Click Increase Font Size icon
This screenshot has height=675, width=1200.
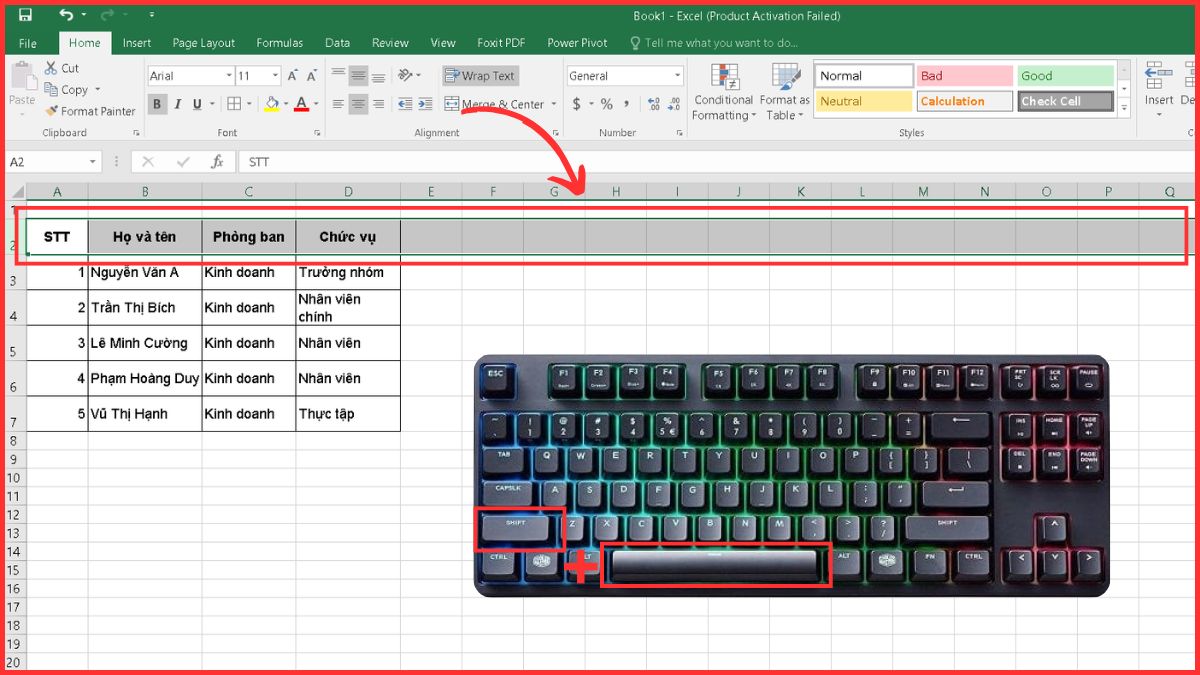(293, 76)
